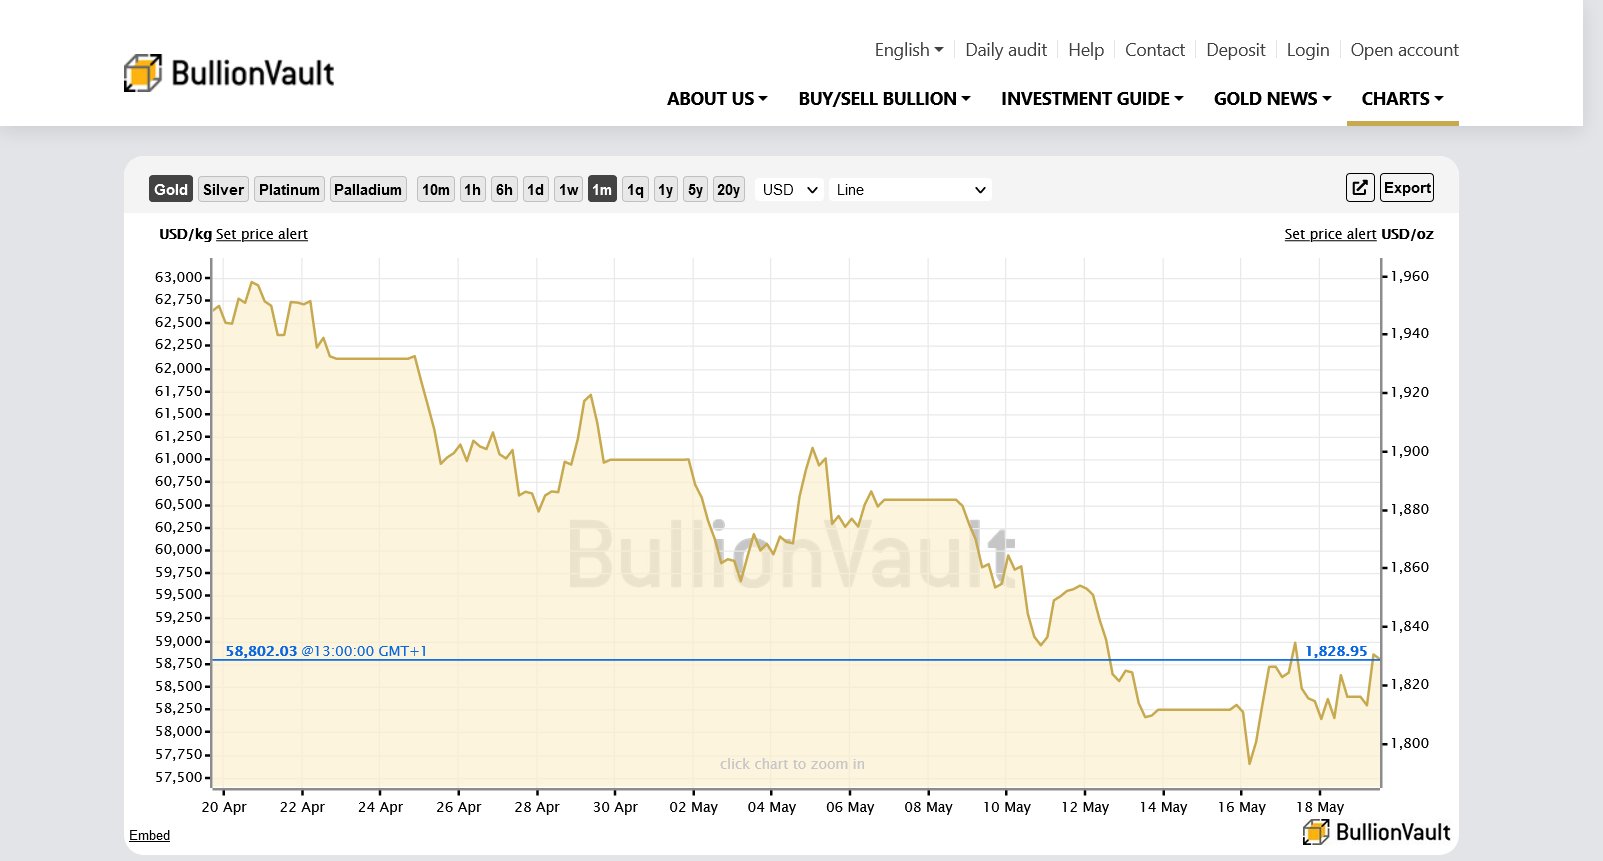Image resolution: width=1603 pixels, height=861 pixels.
Task: Switch chart to Palladium
Action: coord(368,189)
